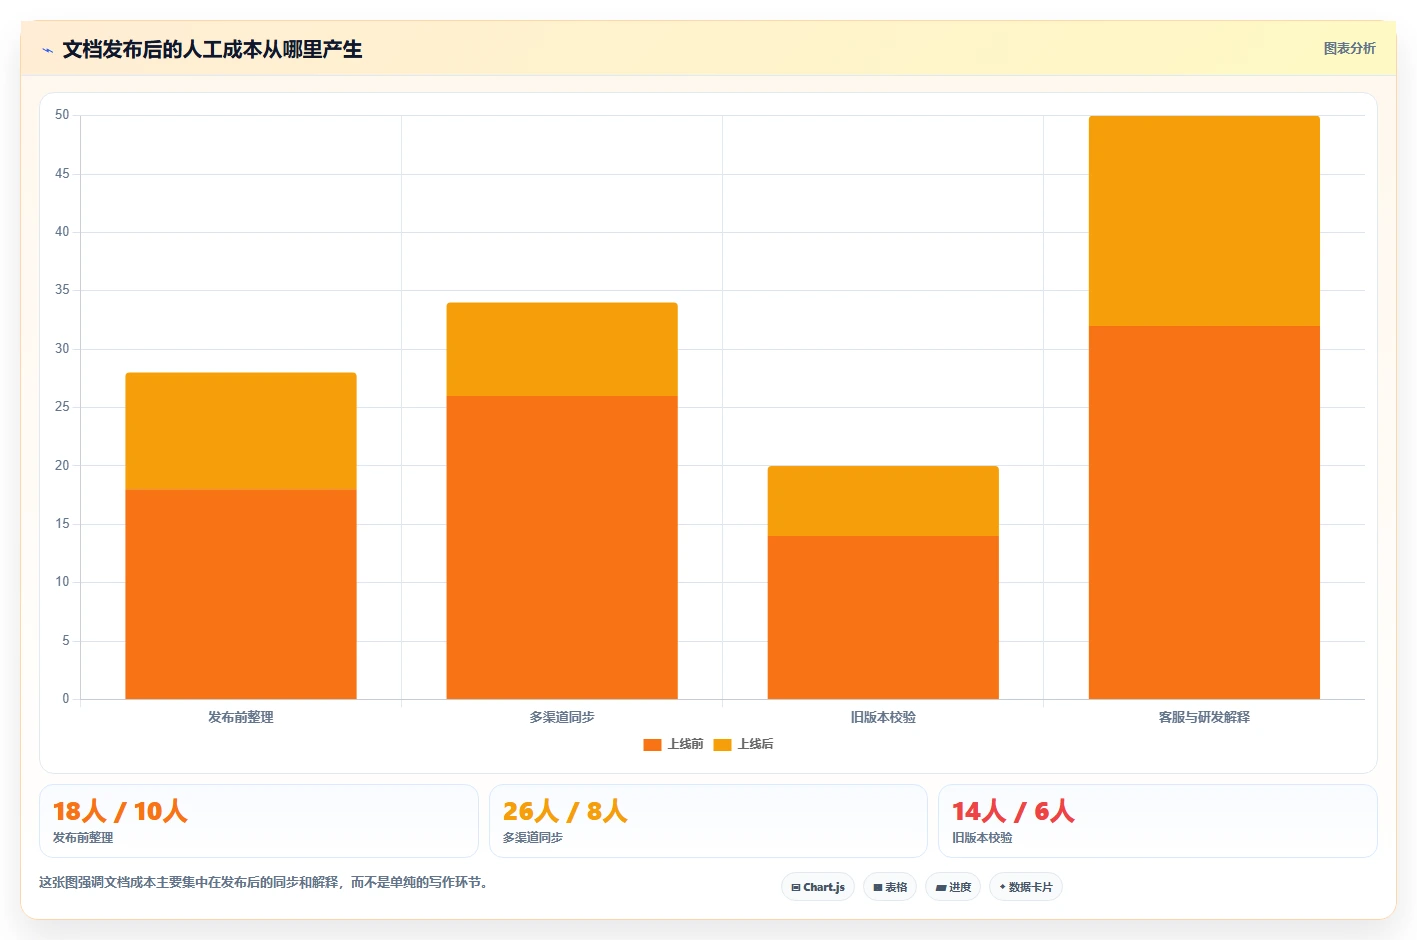Viewport: 1417px width, 940px height.
Task: Select the Chart.js tag
Action: tap(818, 887)
